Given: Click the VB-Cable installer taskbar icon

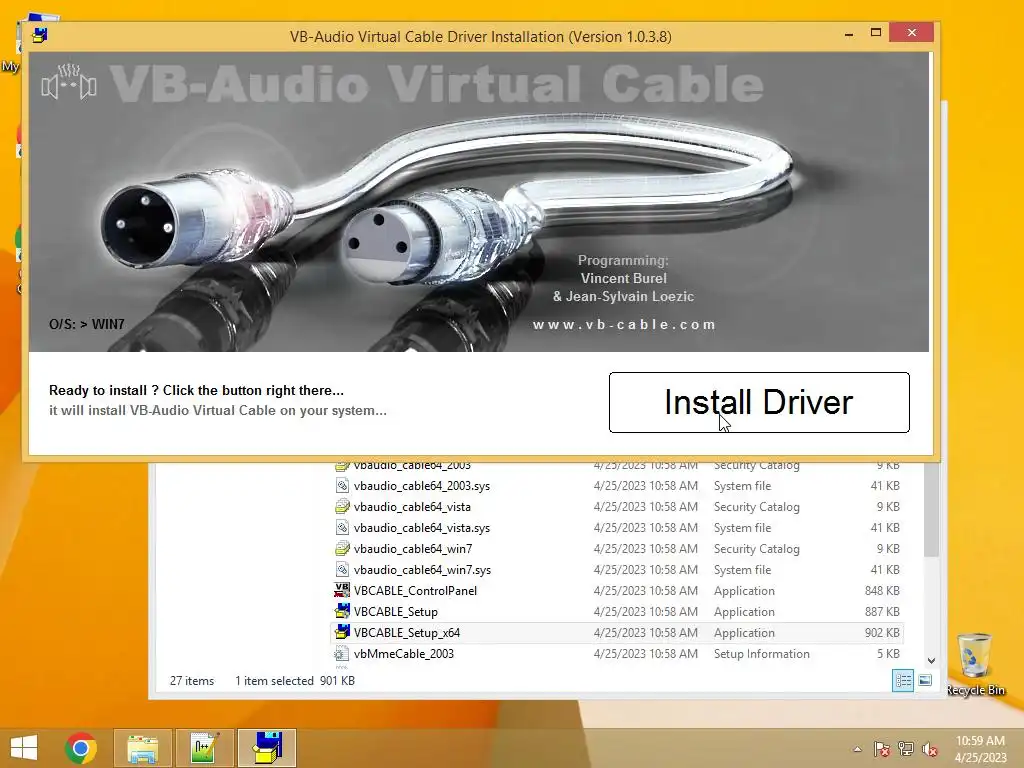Looking at the screenshot, I should 267,748.
